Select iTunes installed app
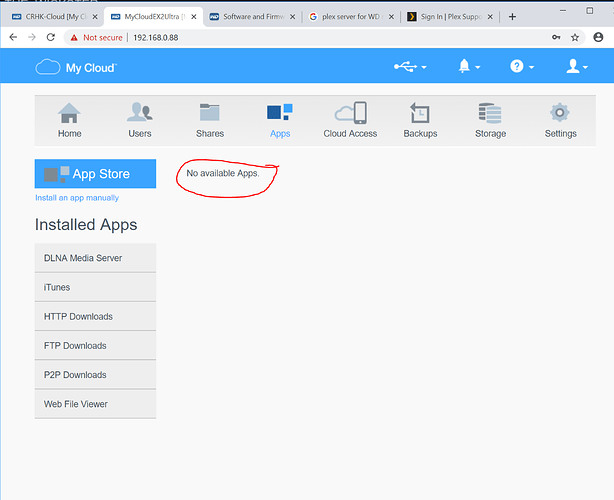Viewport: 614px width, 500px height. click(95, 287)
